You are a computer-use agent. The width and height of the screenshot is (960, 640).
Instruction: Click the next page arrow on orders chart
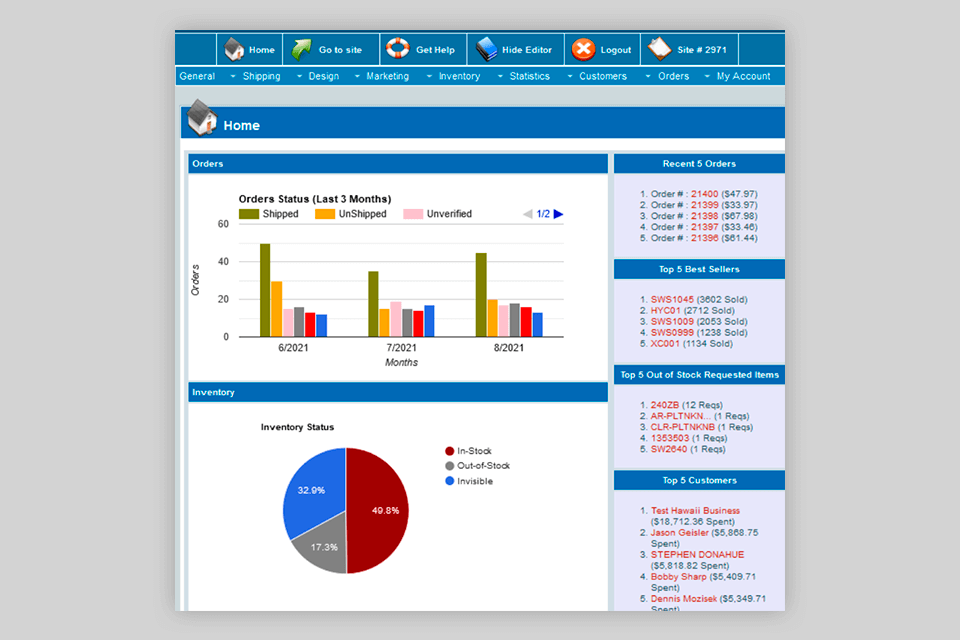coord(558,213)
